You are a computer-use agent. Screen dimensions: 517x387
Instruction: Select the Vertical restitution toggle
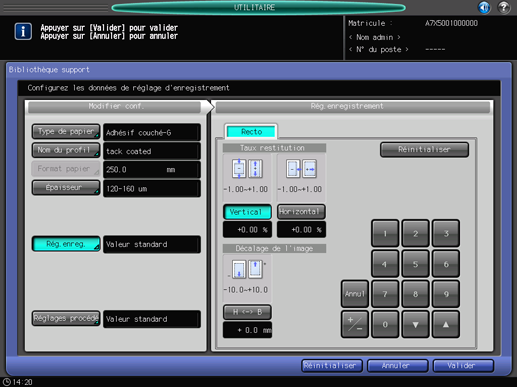pos(247,212)
